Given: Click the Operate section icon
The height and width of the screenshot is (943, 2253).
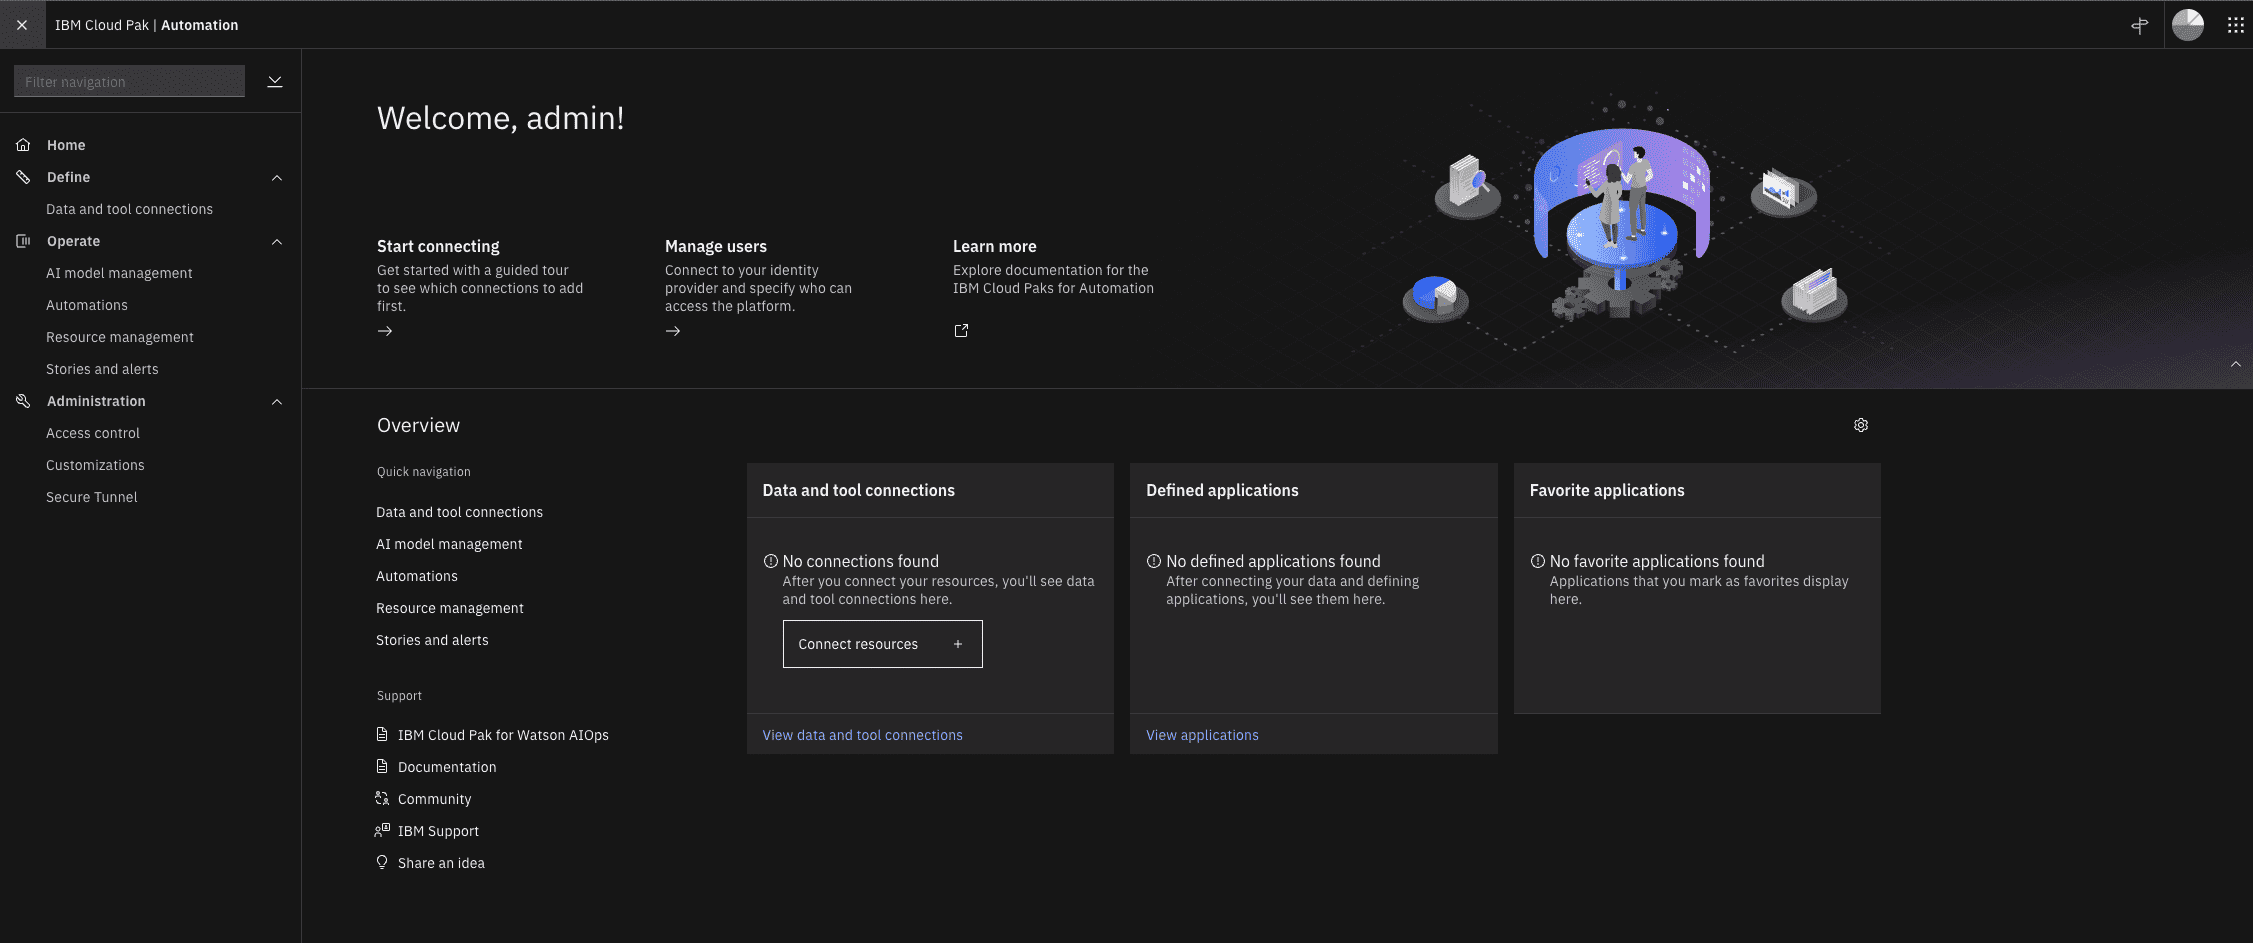Looking at the screenshot, I should click(x=23, y=241).
